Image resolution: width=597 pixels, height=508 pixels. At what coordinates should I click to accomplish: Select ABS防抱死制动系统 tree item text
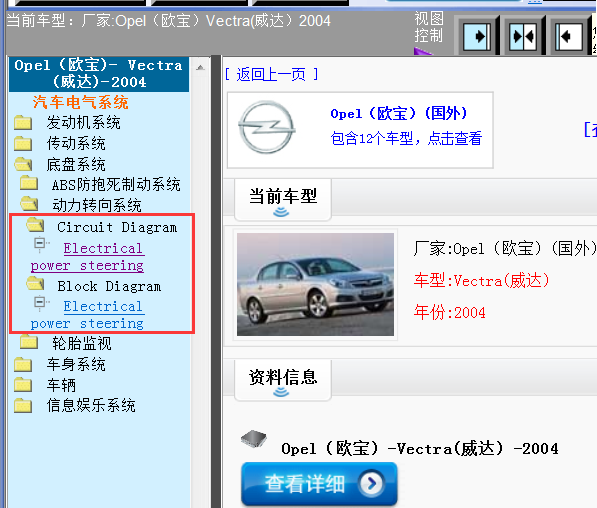(116, 185)
